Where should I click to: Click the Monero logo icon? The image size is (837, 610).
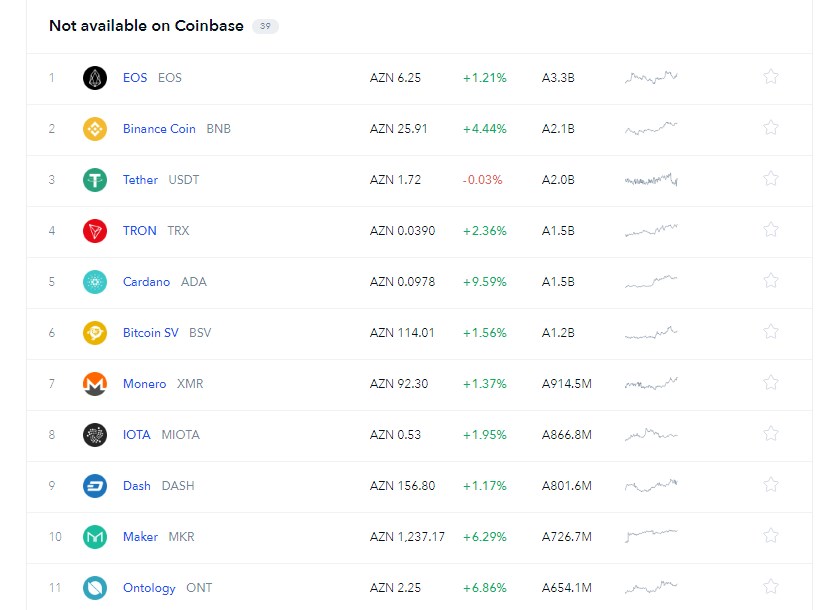click(x=95, y=384)
